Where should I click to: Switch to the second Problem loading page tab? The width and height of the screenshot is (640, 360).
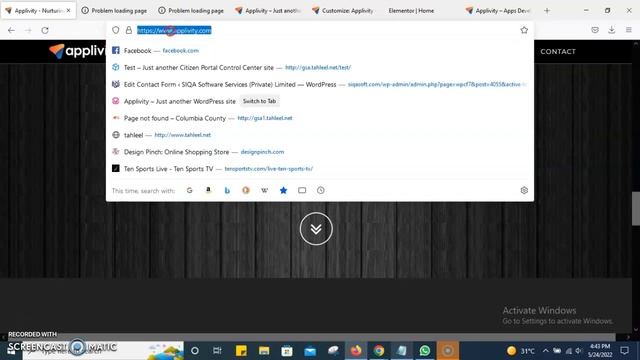191,11
